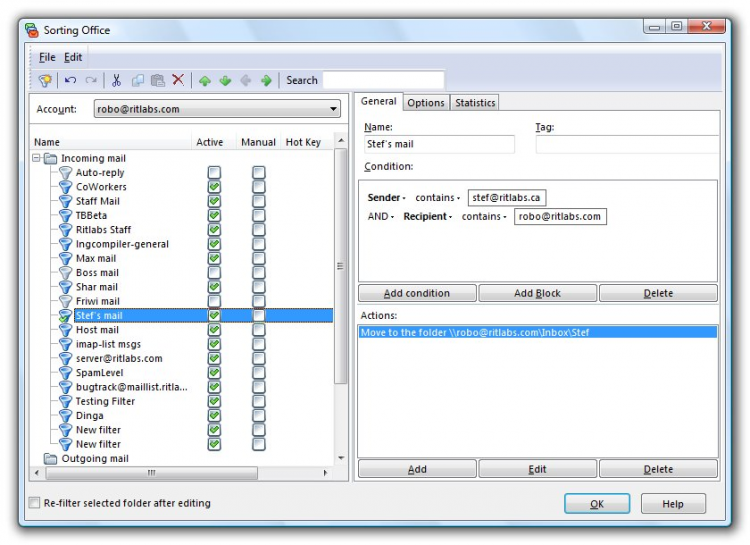Click the funnel icon beside Auto-reply
The image size is (750, 545).
(65, 173)
